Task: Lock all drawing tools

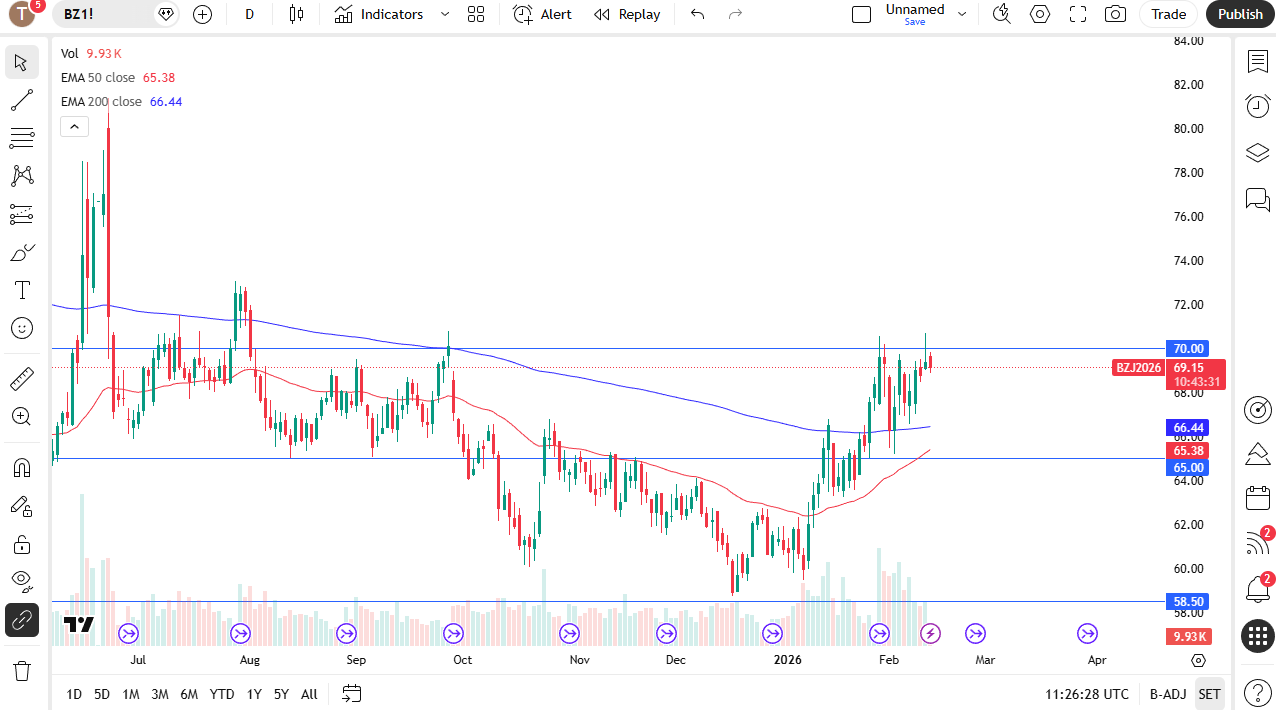Action: (x=21, y=544)
